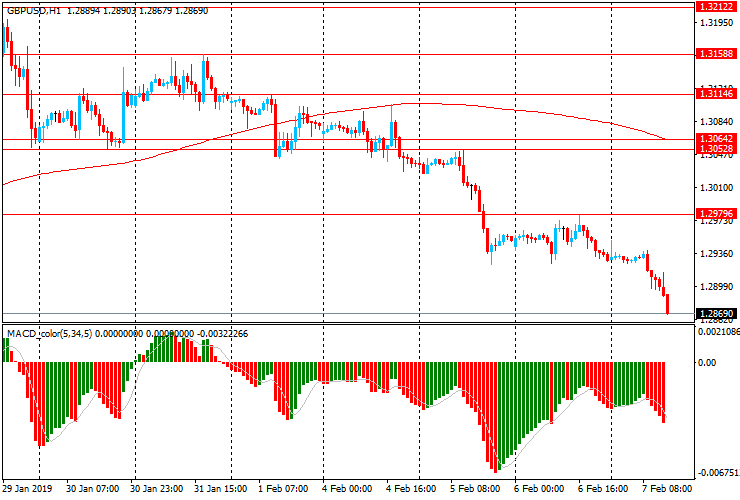Select the 1.29796 support level label

(x=716, y=213)
